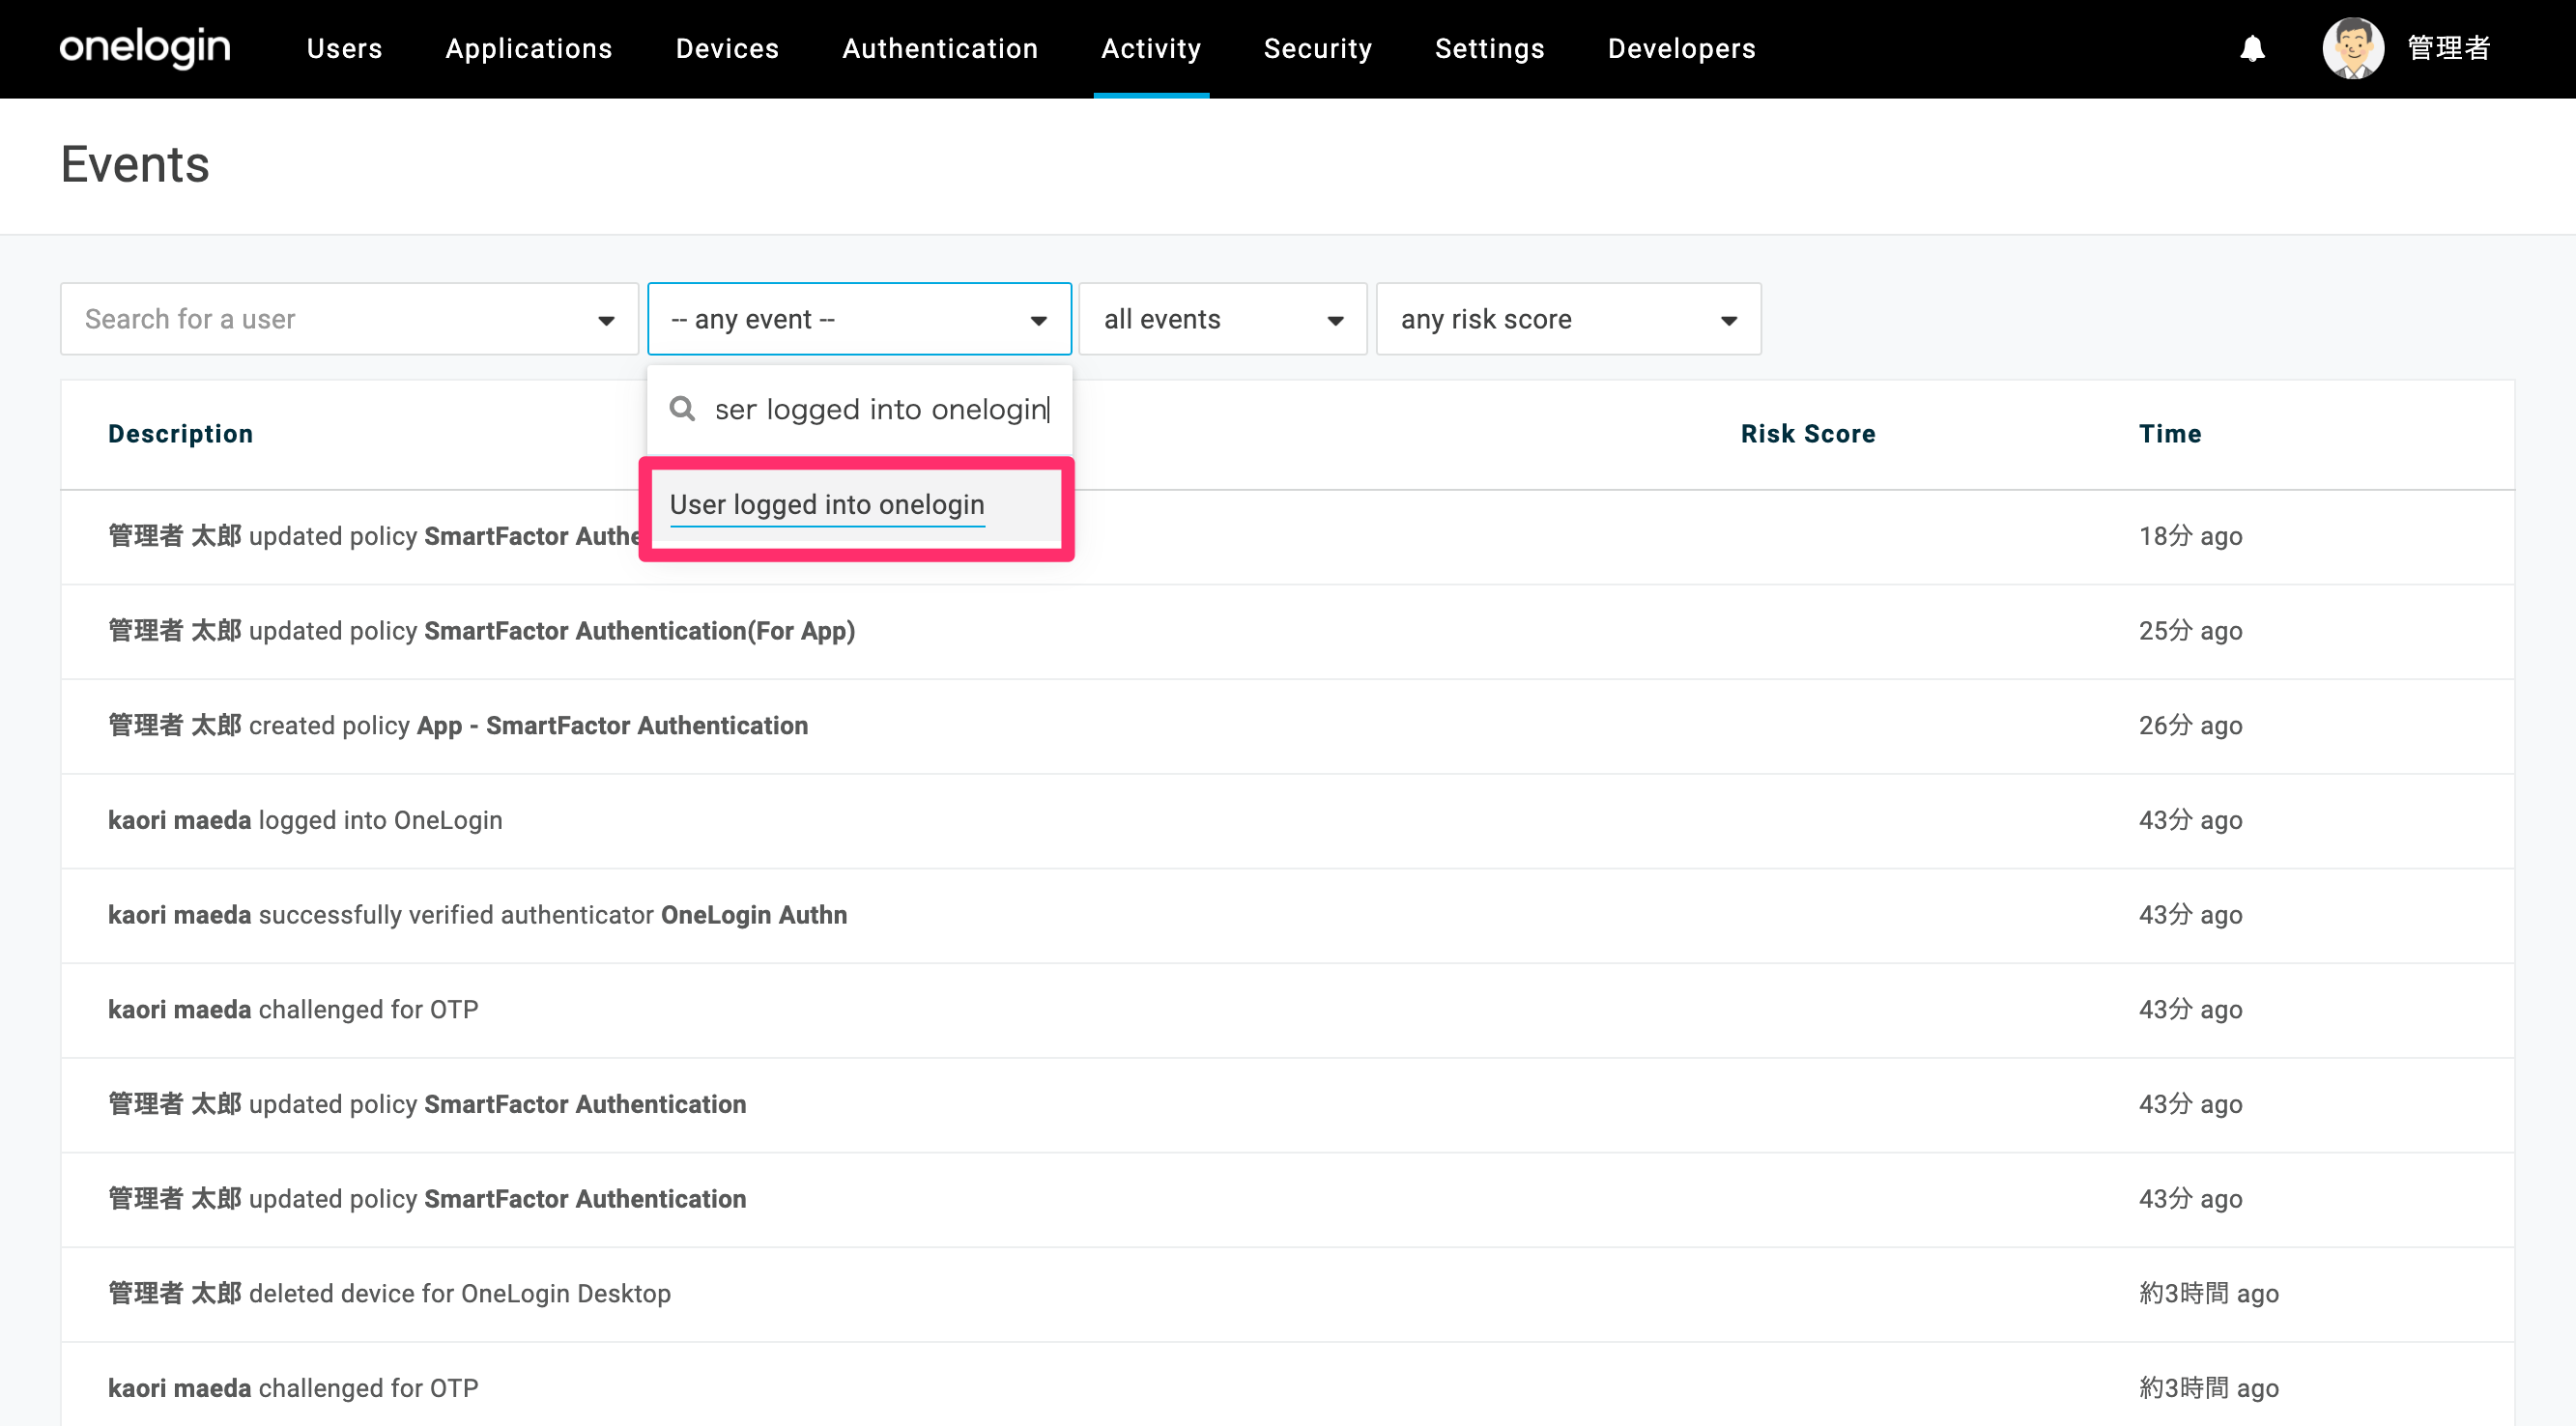Open the 'all events' filter dropdown

(1222, 319)
